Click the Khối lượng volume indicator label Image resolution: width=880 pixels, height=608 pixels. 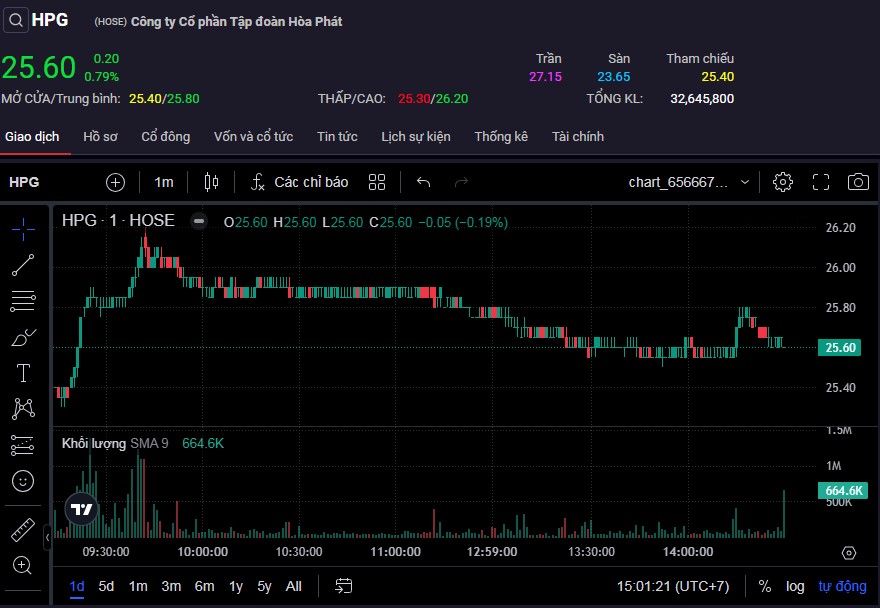tap(94, 444)
